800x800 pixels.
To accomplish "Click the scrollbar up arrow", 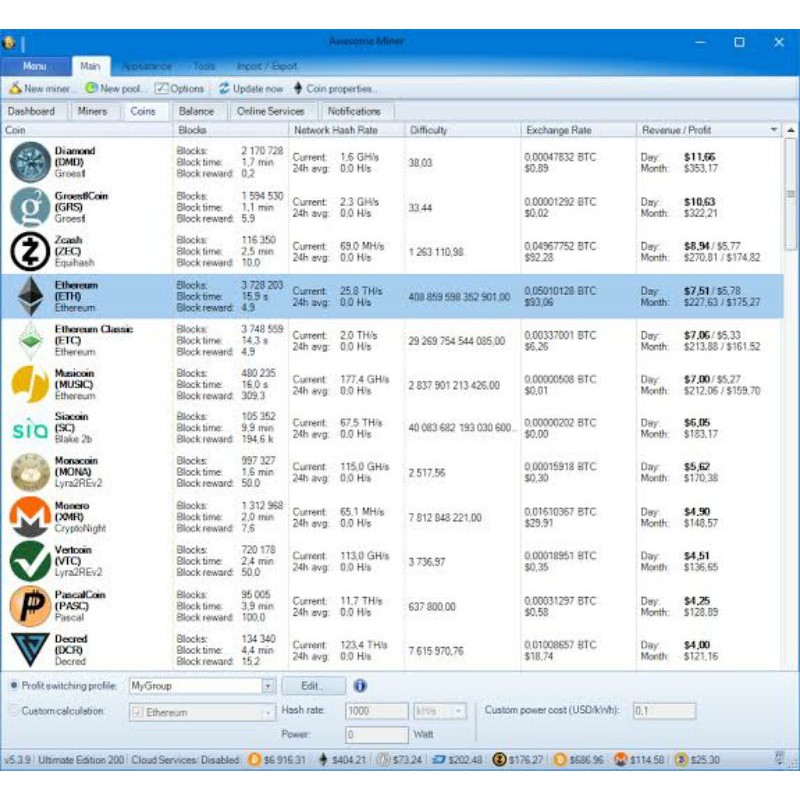I will click(790, 130).
